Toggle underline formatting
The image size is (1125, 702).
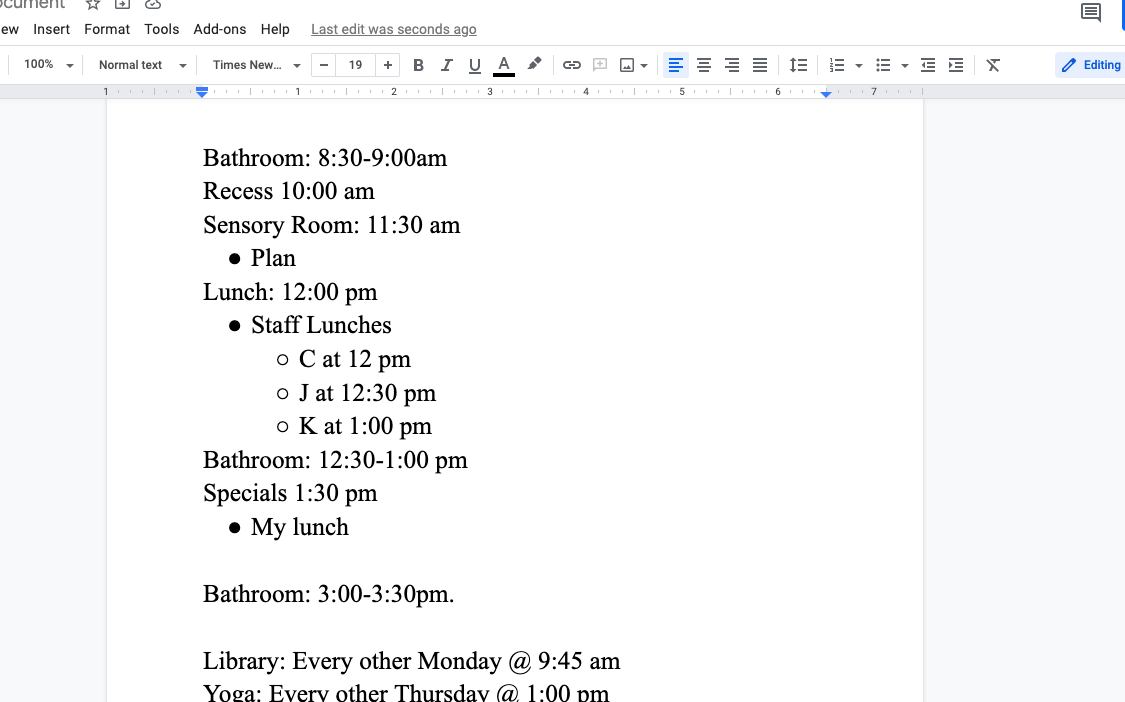click(x=474, y=64)
